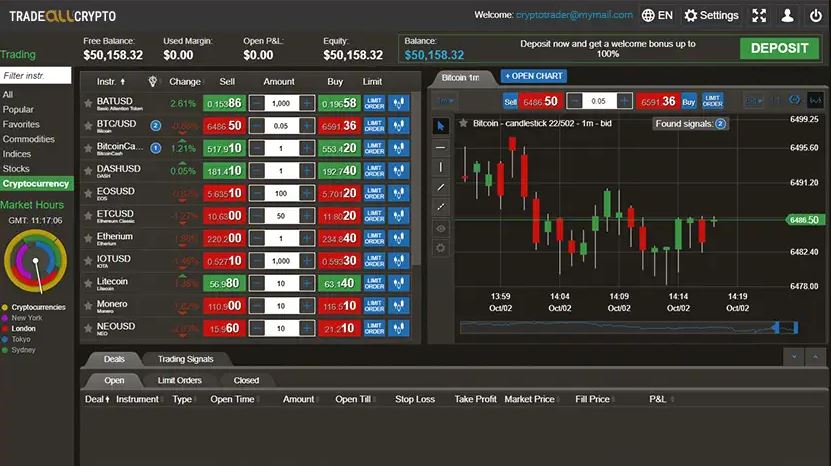The height and width of the screenshot is (466, 831).
Task: Select the vertical line chart tool
Action: pyautogui.click(x=440, y=167)
